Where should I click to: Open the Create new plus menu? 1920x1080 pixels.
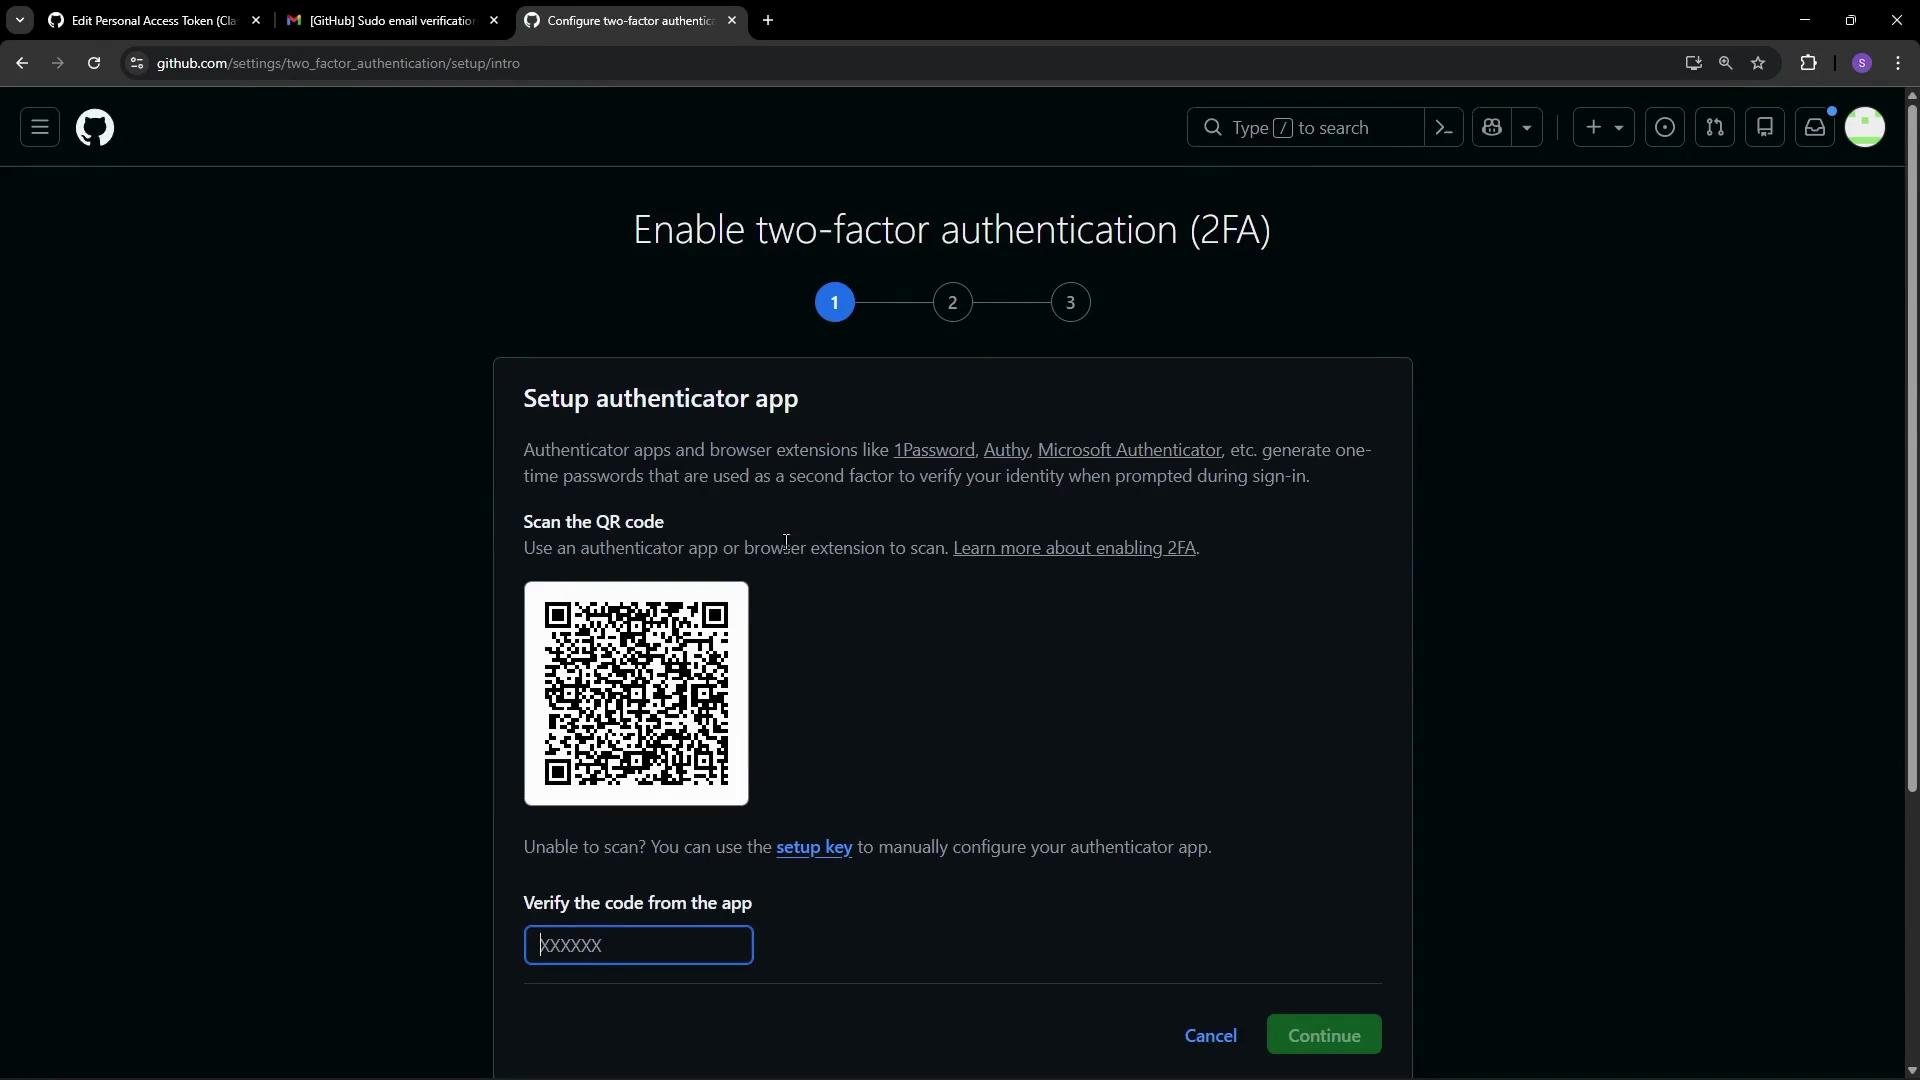click(x=1604, y=127)
